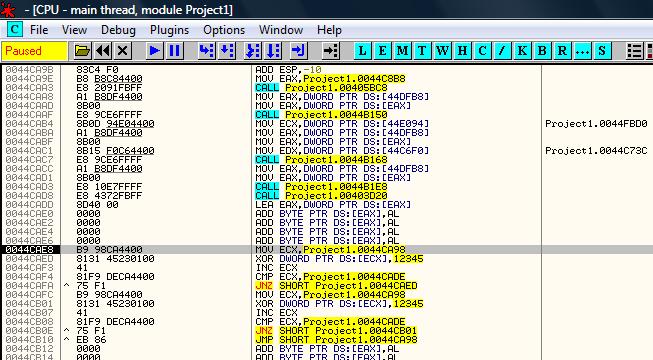Click the Trace into toolbar icon
Image resolution: width=653 pixels, height=360 pixels.
click(253, 51)
